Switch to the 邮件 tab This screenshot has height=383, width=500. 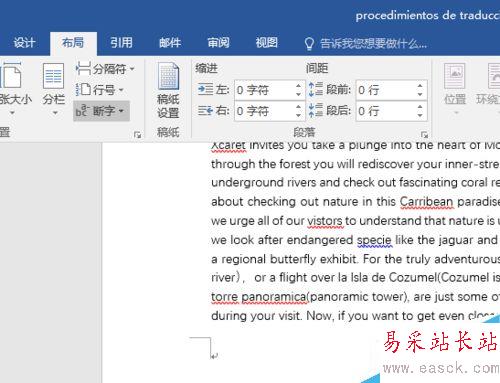170,43
